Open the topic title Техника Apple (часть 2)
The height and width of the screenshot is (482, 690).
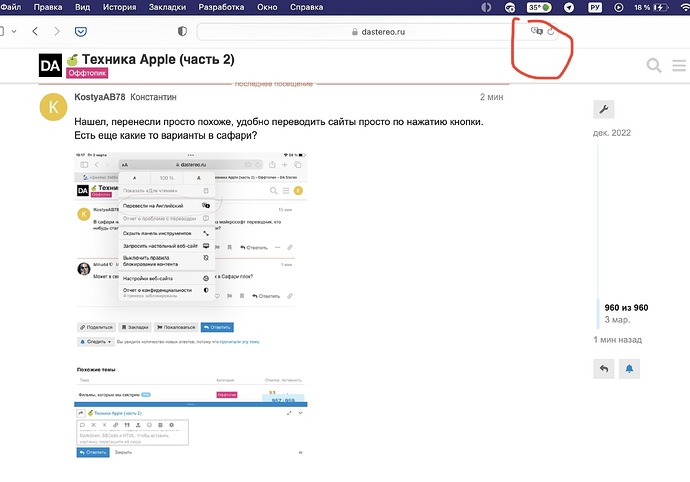(158, 59)
